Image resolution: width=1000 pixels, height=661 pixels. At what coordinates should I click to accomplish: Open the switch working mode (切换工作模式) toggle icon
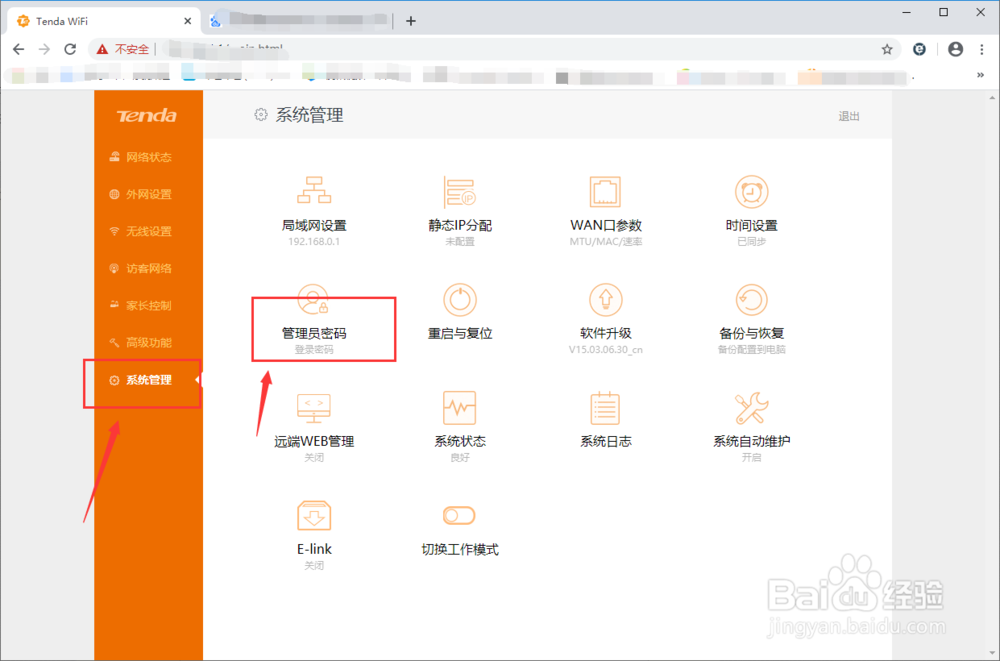459,516
